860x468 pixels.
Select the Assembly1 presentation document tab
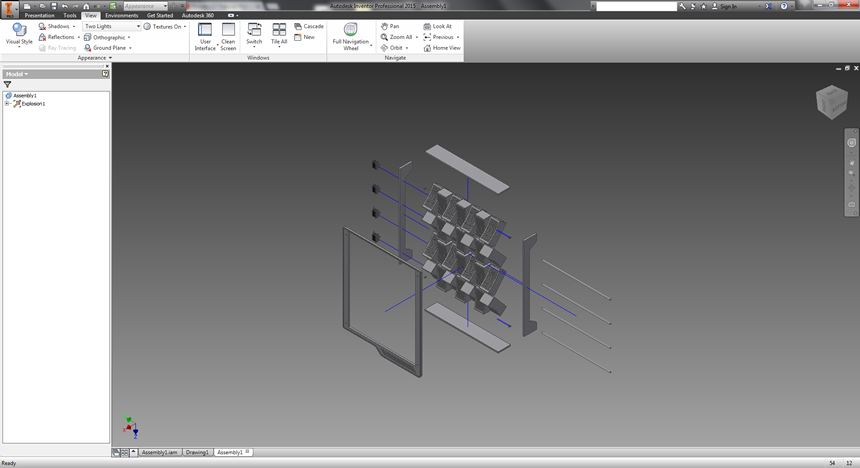(233, 453)
